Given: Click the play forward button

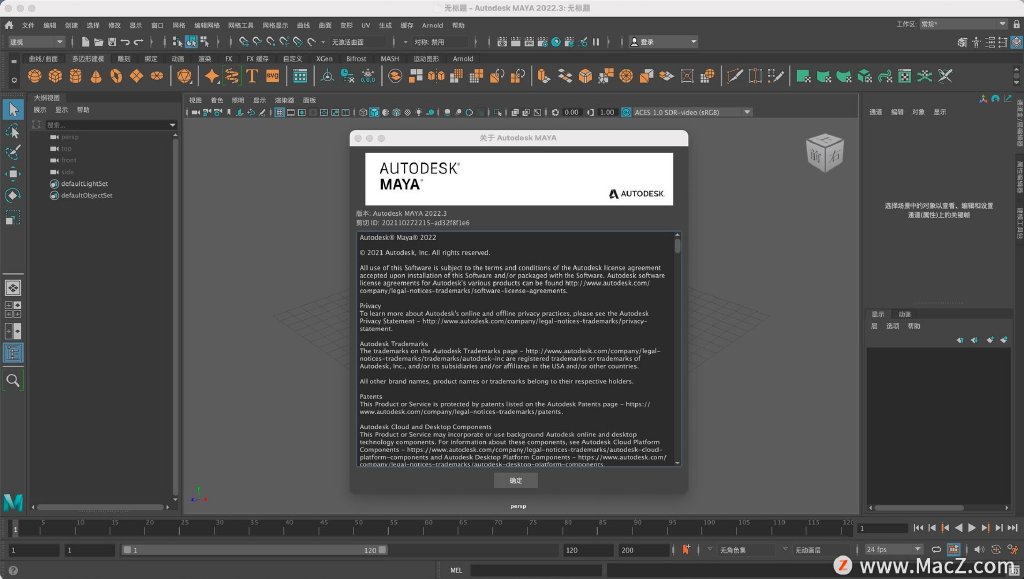Looking at the screenshot, I should 972,527.
